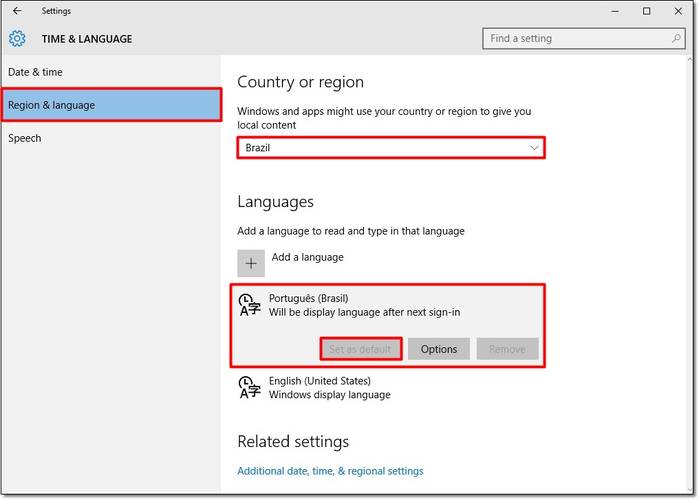Open the Date & time section
699x500 pixels.
click(x=111, y=72)
